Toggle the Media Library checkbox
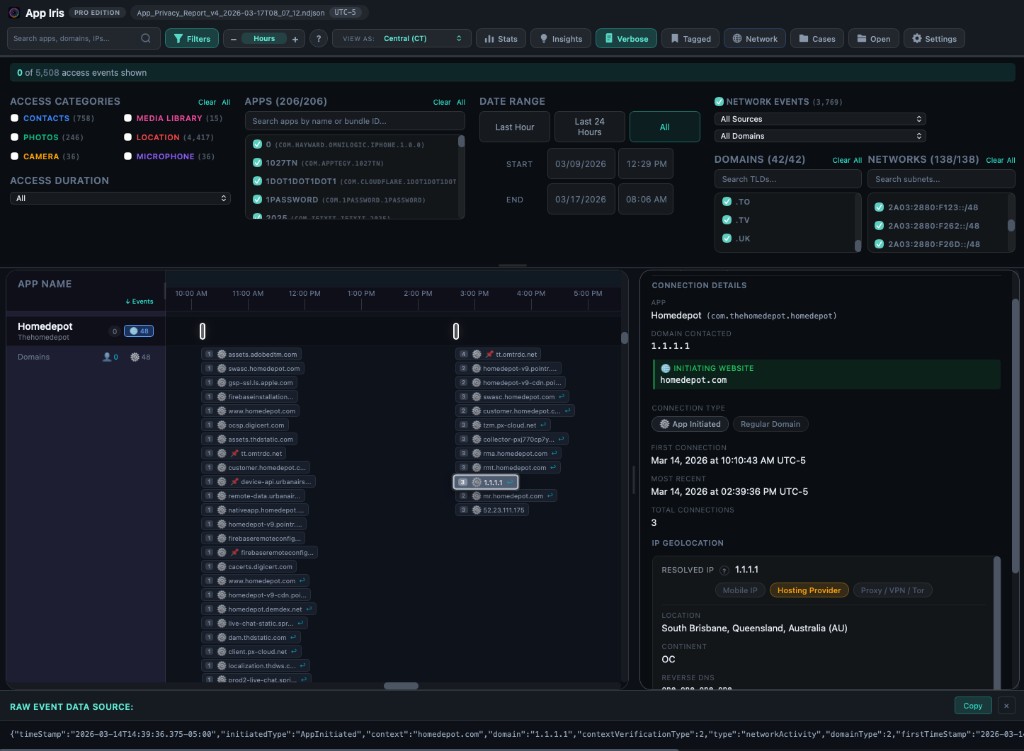 [128, 118]
